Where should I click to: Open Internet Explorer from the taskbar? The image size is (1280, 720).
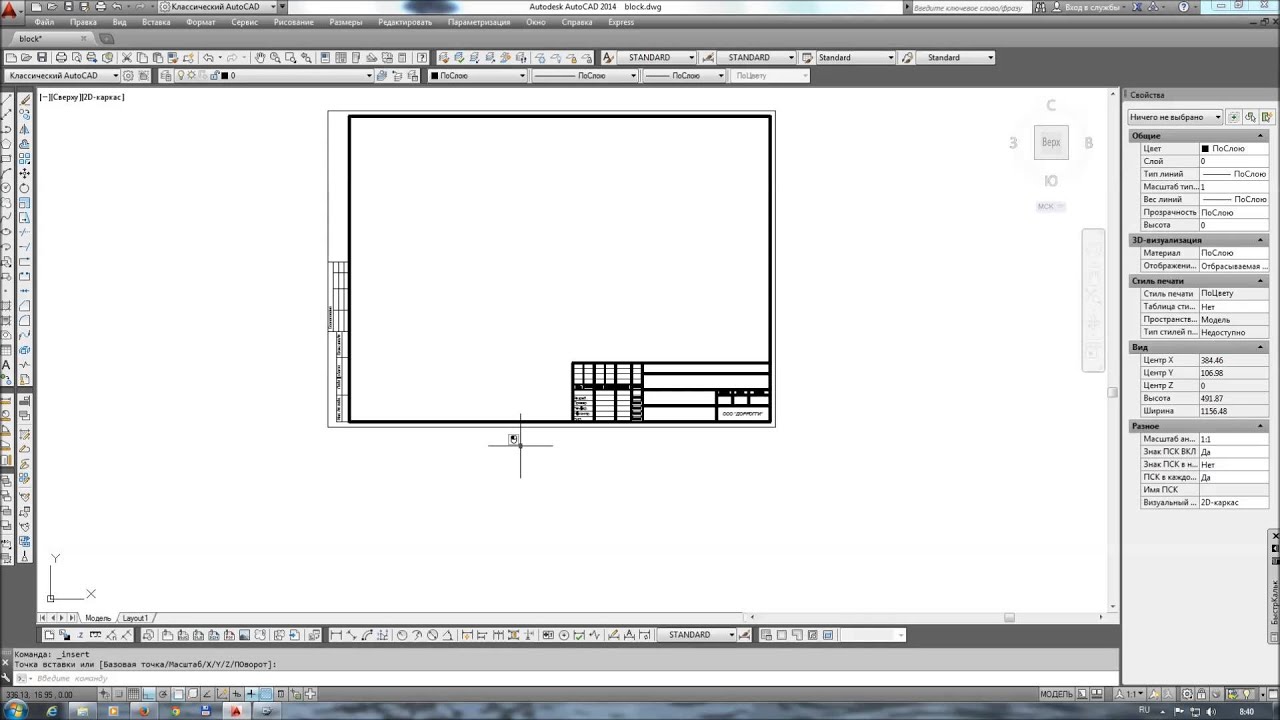pos(51,711)
